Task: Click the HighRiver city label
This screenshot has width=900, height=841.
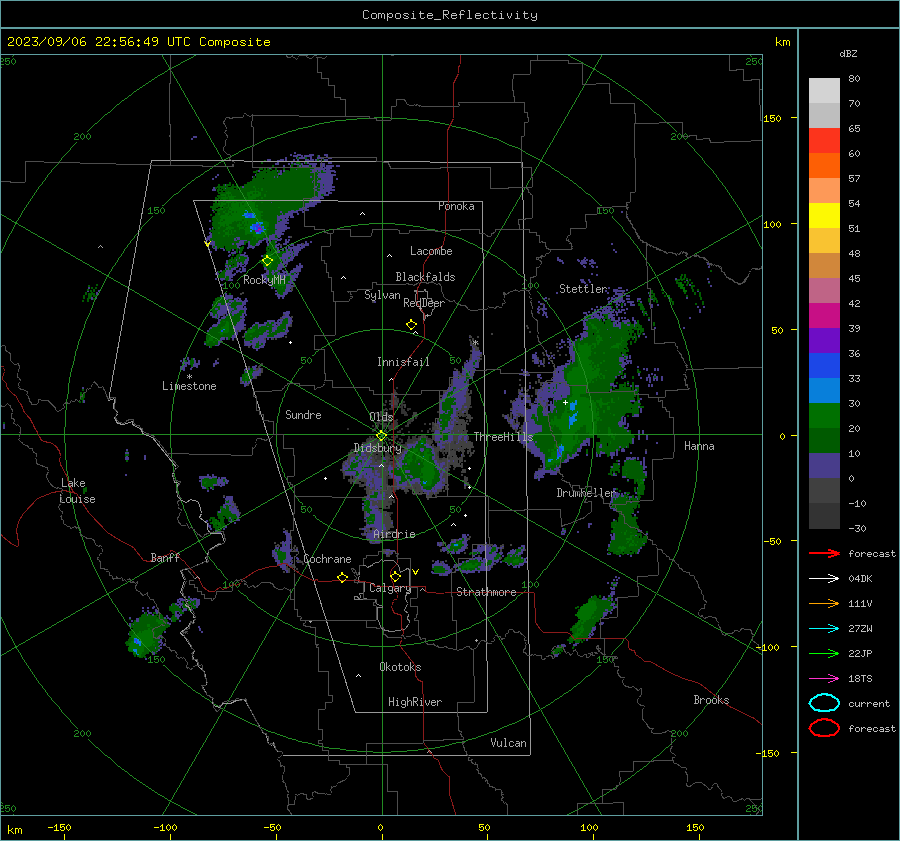Action: tap(415, 703)
